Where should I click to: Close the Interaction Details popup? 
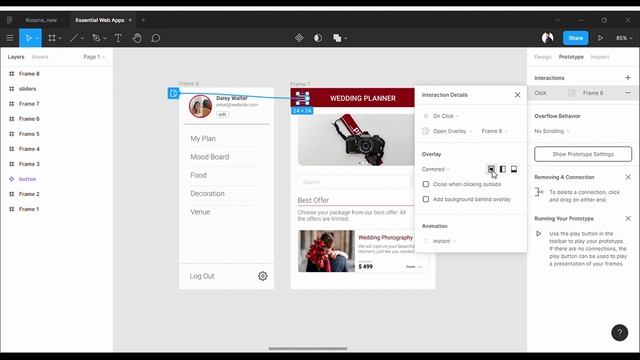[517, 95]
